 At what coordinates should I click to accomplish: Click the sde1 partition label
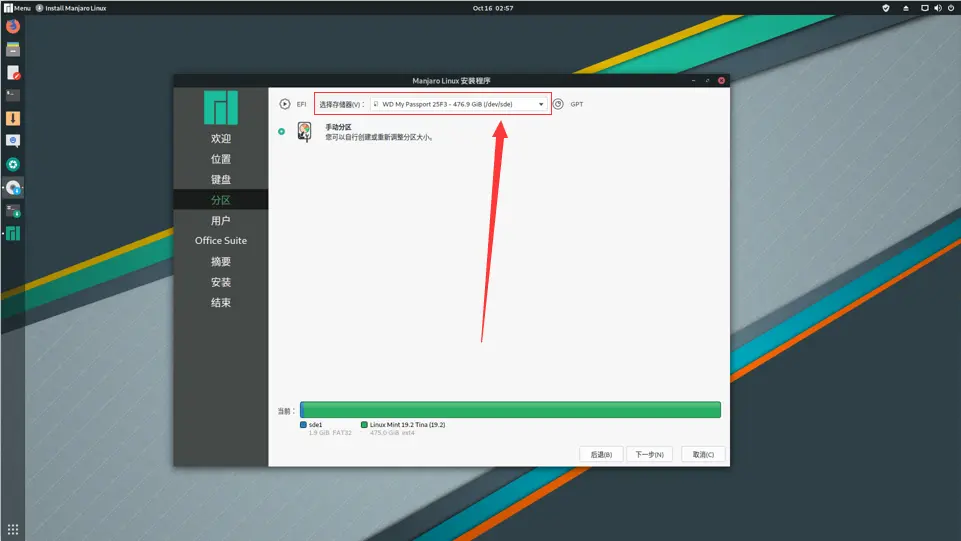[x=316, y=425]
